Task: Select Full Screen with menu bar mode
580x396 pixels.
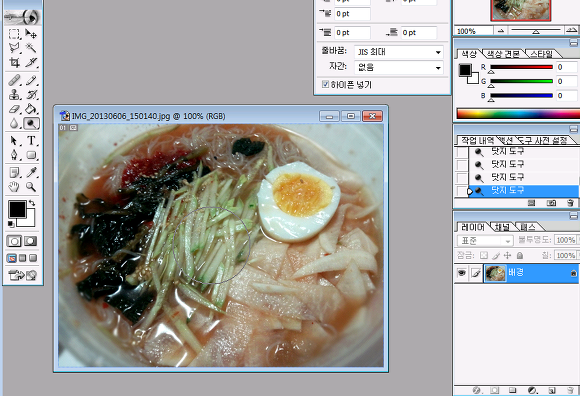Action: click(x=23, y=258)
